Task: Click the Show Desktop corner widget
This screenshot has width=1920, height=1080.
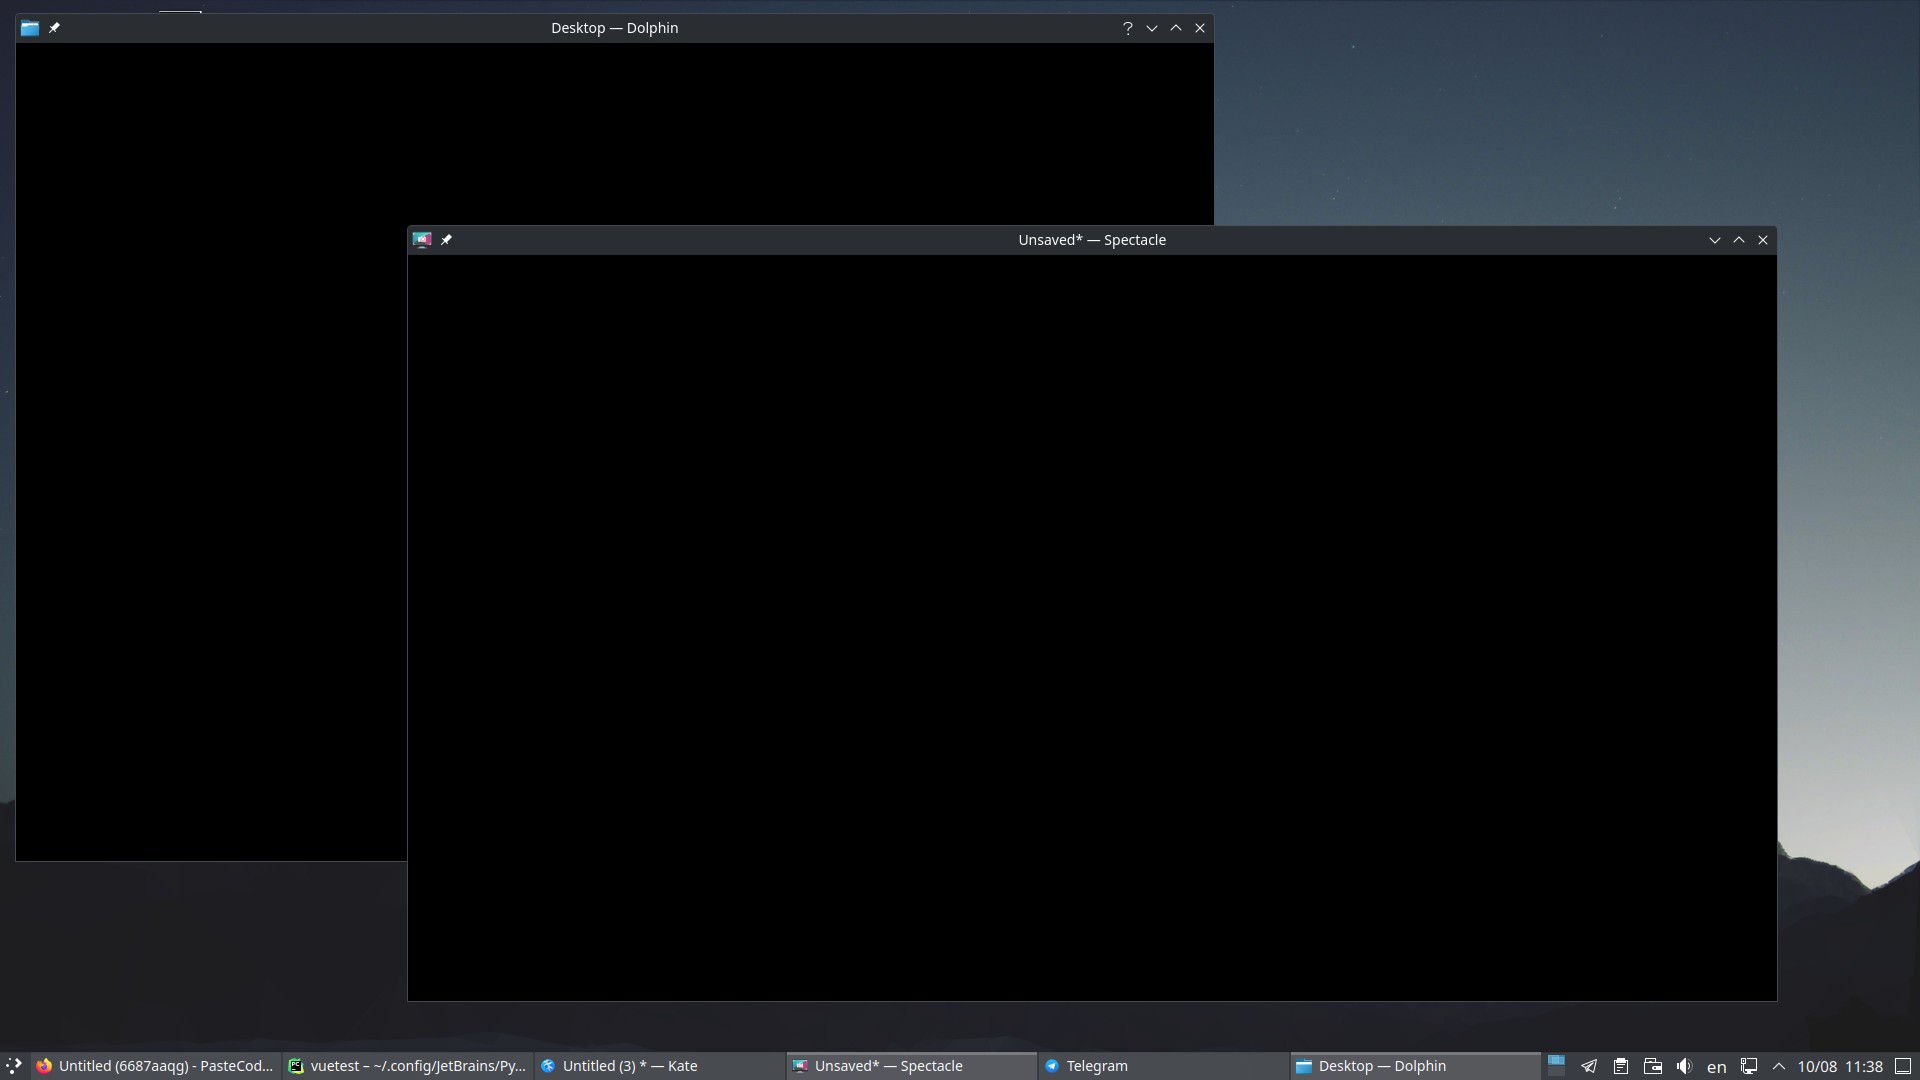Action: (x=1908, y=1066)
